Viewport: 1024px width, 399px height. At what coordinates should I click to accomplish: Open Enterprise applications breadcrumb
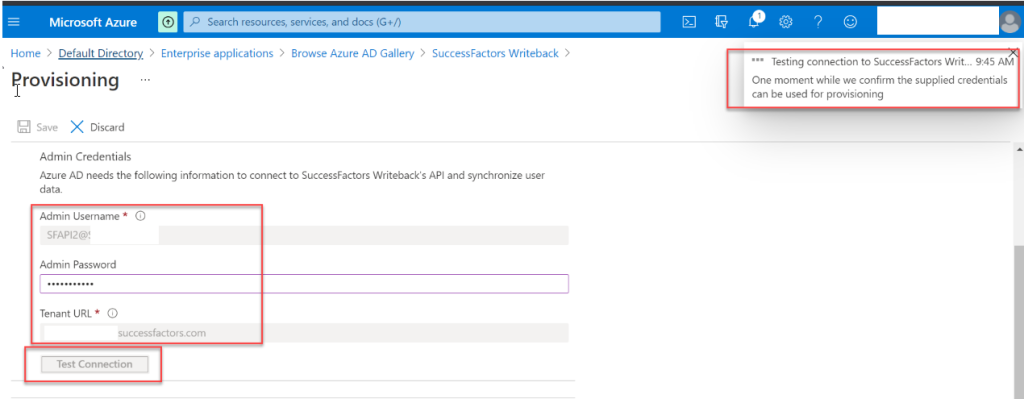[x=217, y=54]
